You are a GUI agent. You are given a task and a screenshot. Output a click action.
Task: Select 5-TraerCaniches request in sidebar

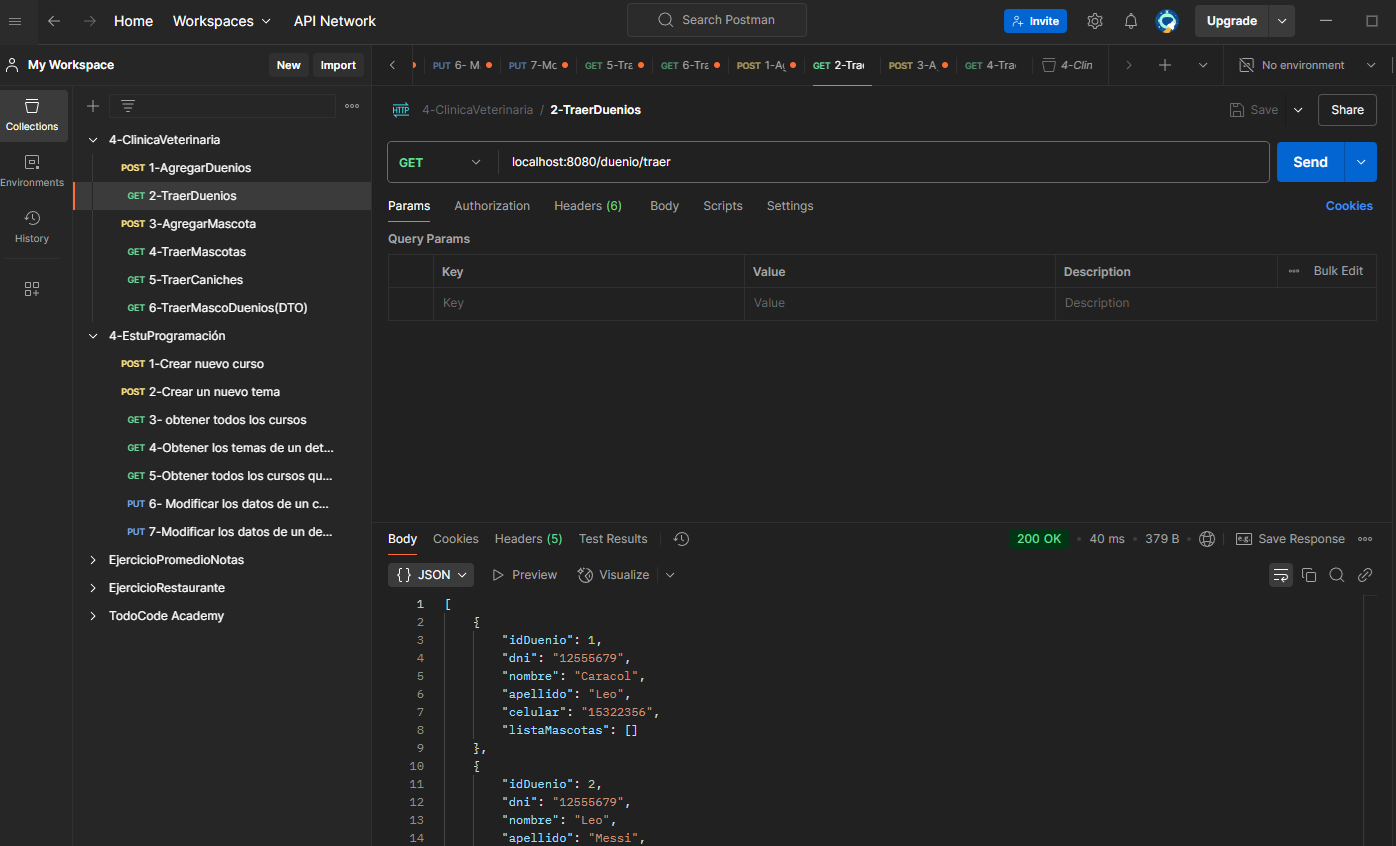click(x=195, y=280)
